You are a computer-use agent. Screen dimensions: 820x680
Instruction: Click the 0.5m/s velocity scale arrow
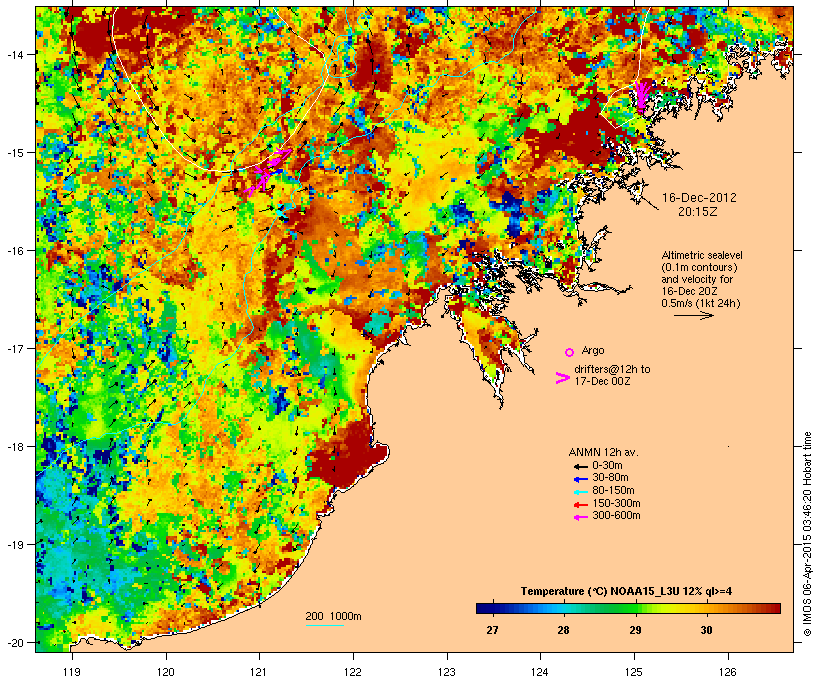coord(693,315)
